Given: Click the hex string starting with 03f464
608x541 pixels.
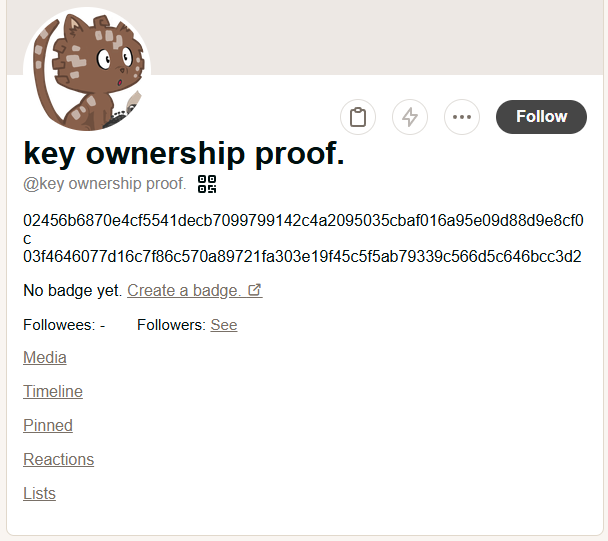Looking at the screenshot, I should tap(302, 257).
